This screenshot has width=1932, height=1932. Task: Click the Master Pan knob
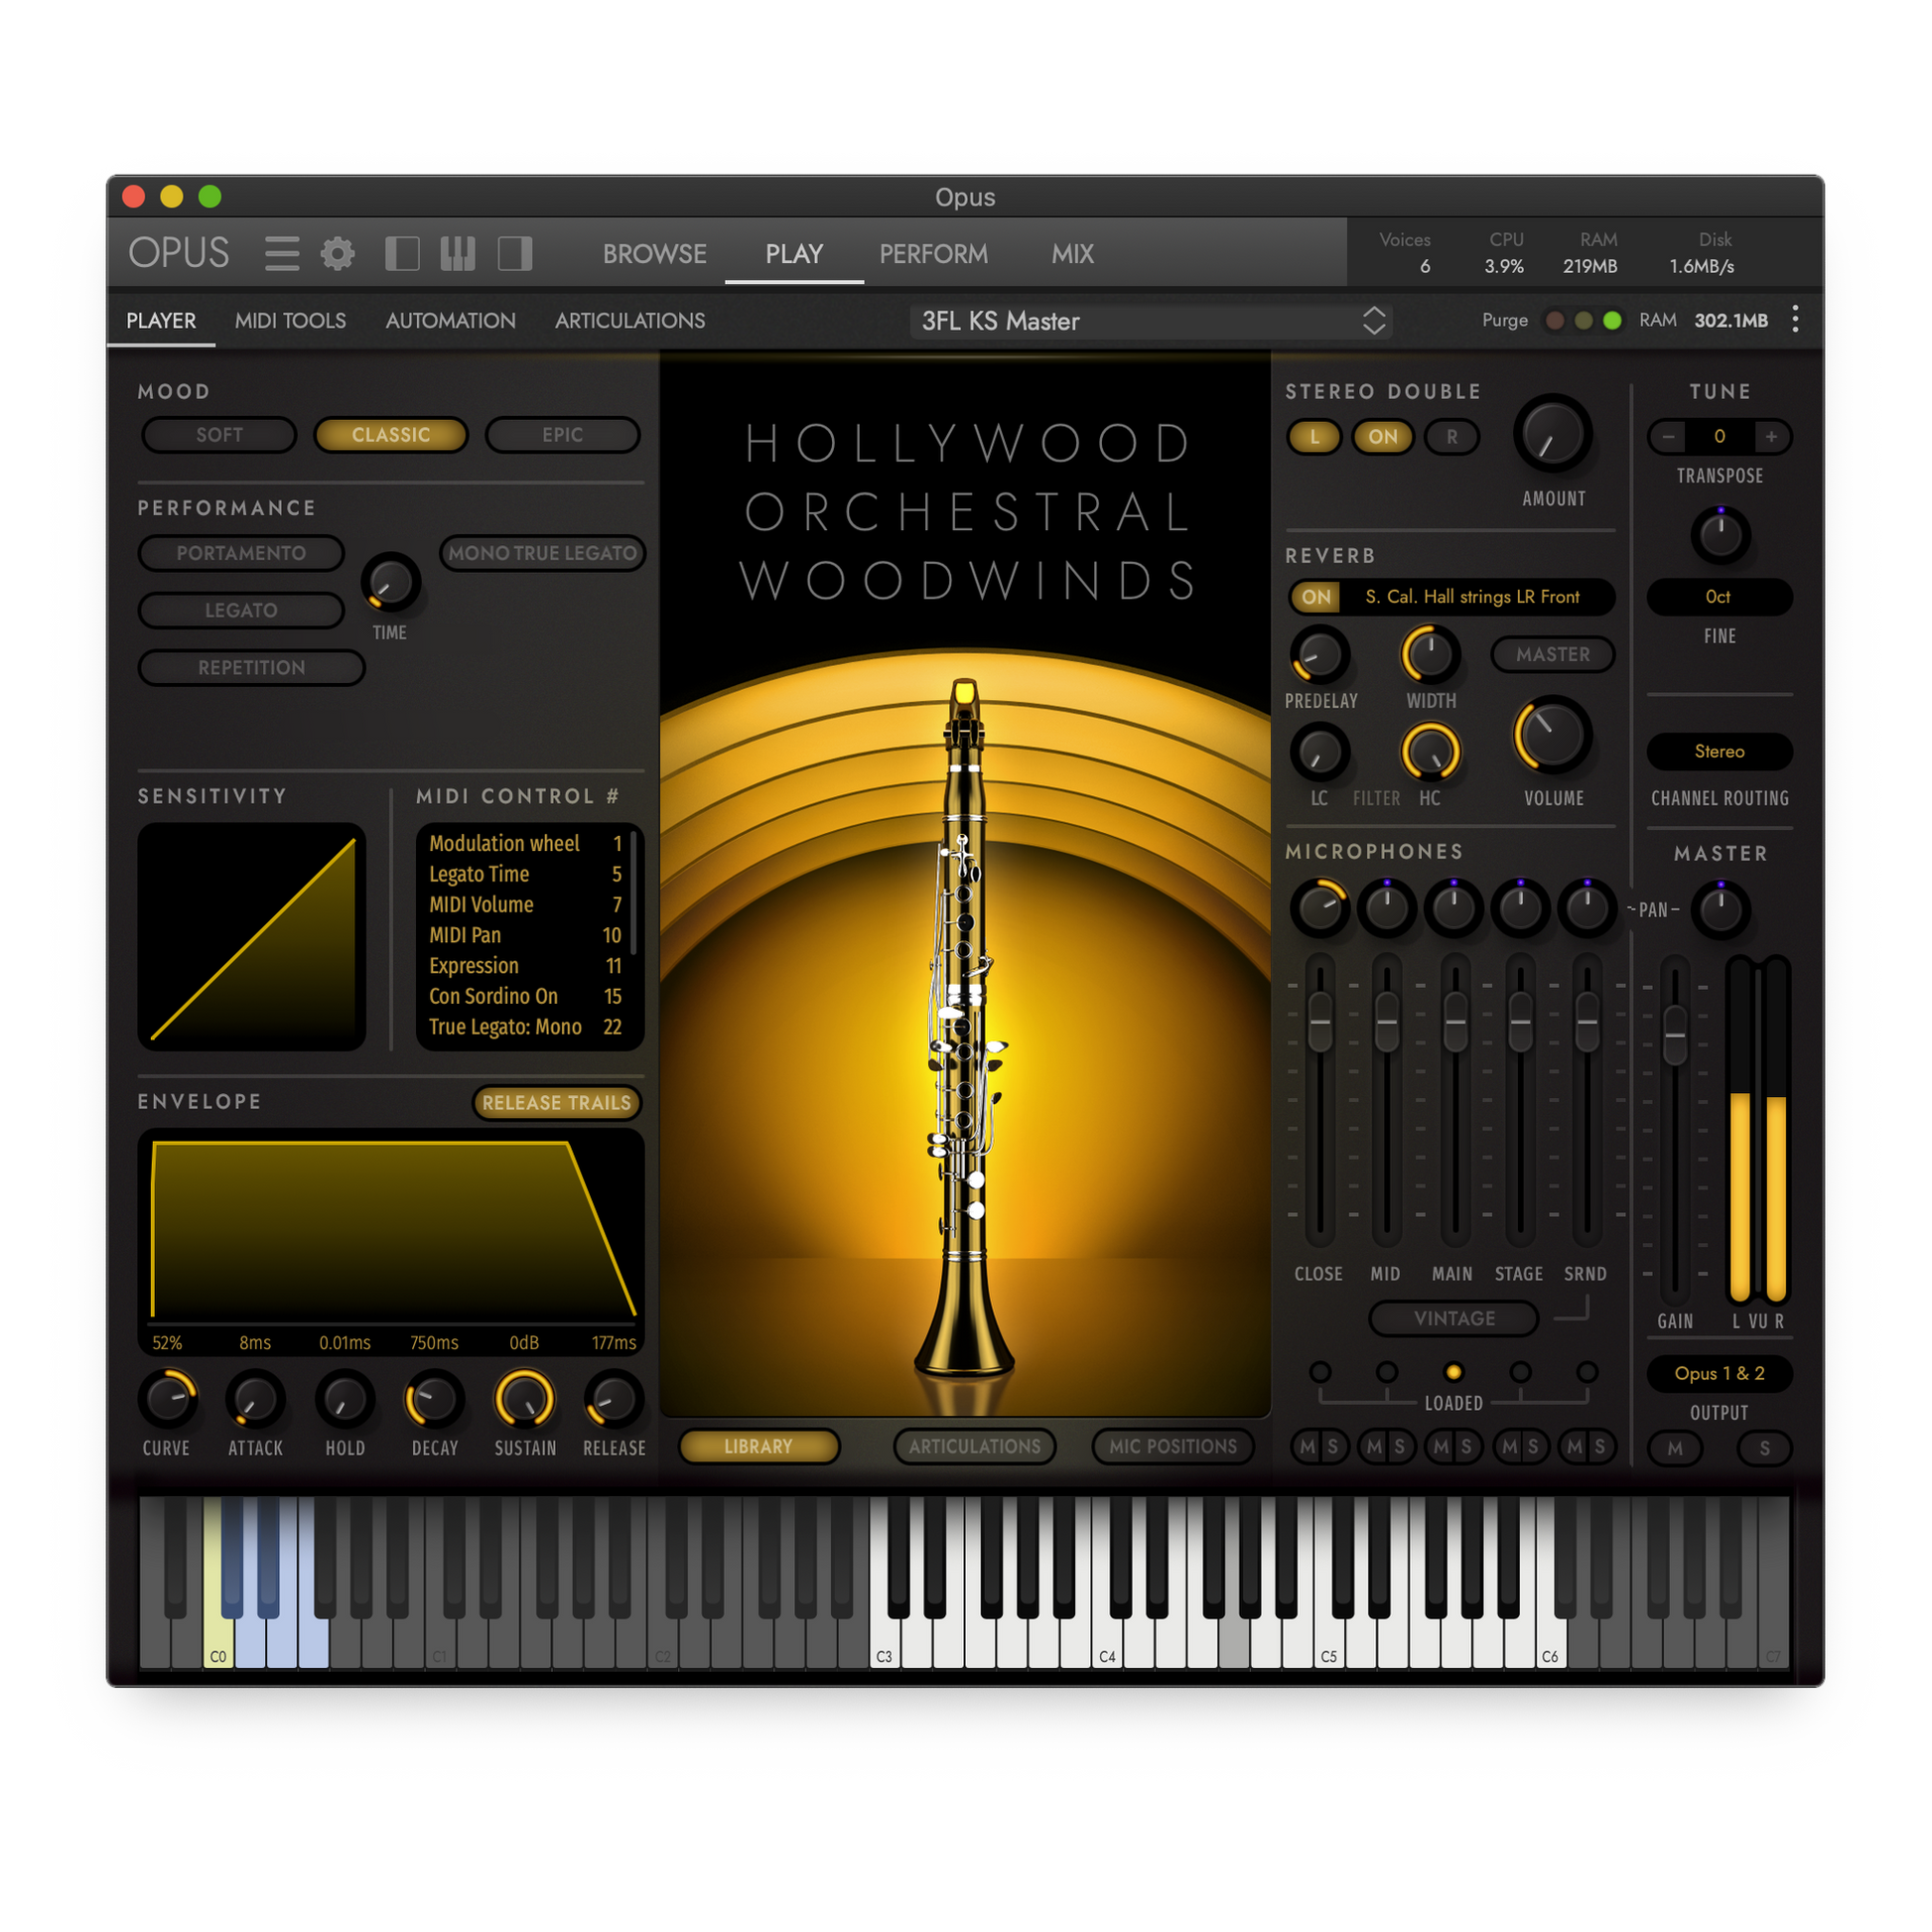[x=1720, y=910]
